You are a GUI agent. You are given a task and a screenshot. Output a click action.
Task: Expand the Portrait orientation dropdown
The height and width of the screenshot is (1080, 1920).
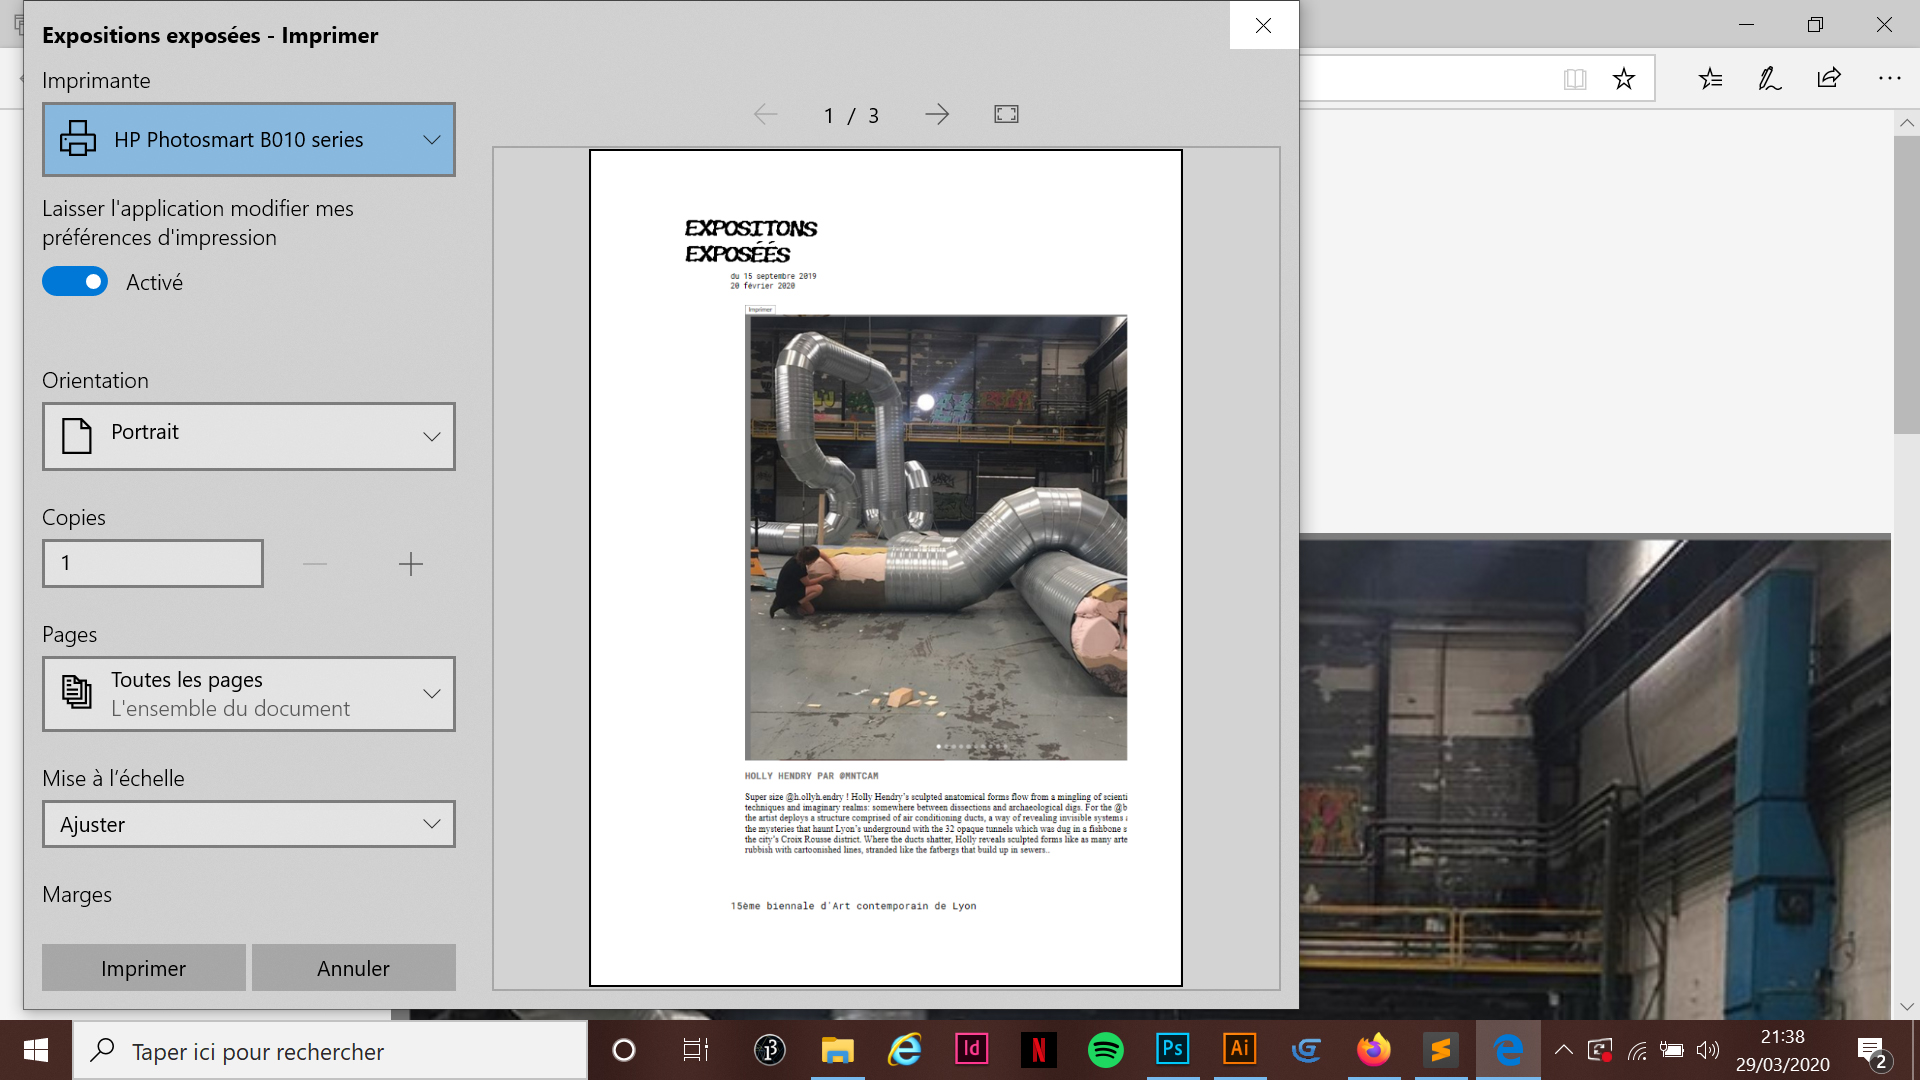click(x=249, y=436)
